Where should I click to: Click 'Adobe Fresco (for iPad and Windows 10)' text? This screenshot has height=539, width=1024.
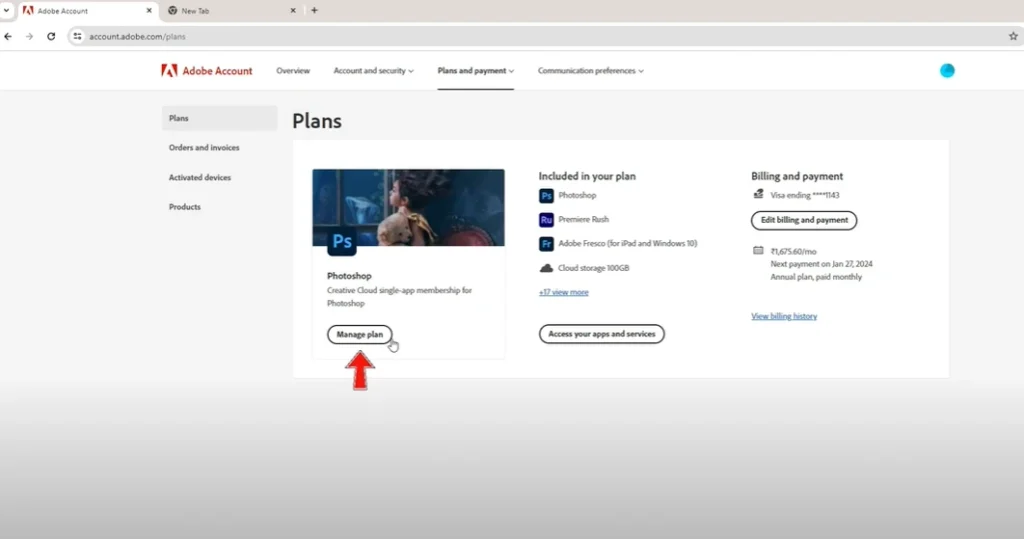(628, 244)
